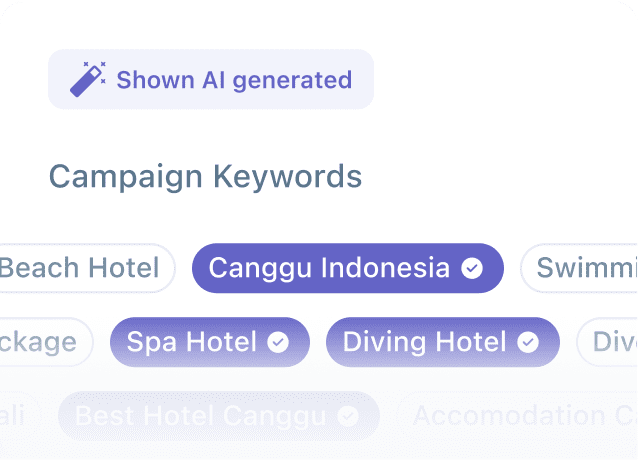The image size is (638, 475).
Task: Enable the partially visible Swimmi keyword chip
Action: pos(585,268)
